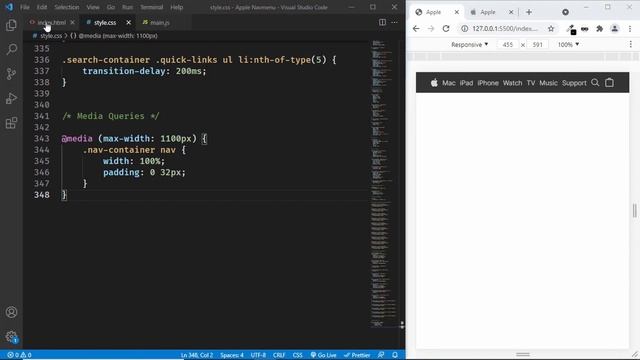Screen dimensions: 640x360
Task: Open the Explorer view in VS Code
Action: (x=11, y=25)
